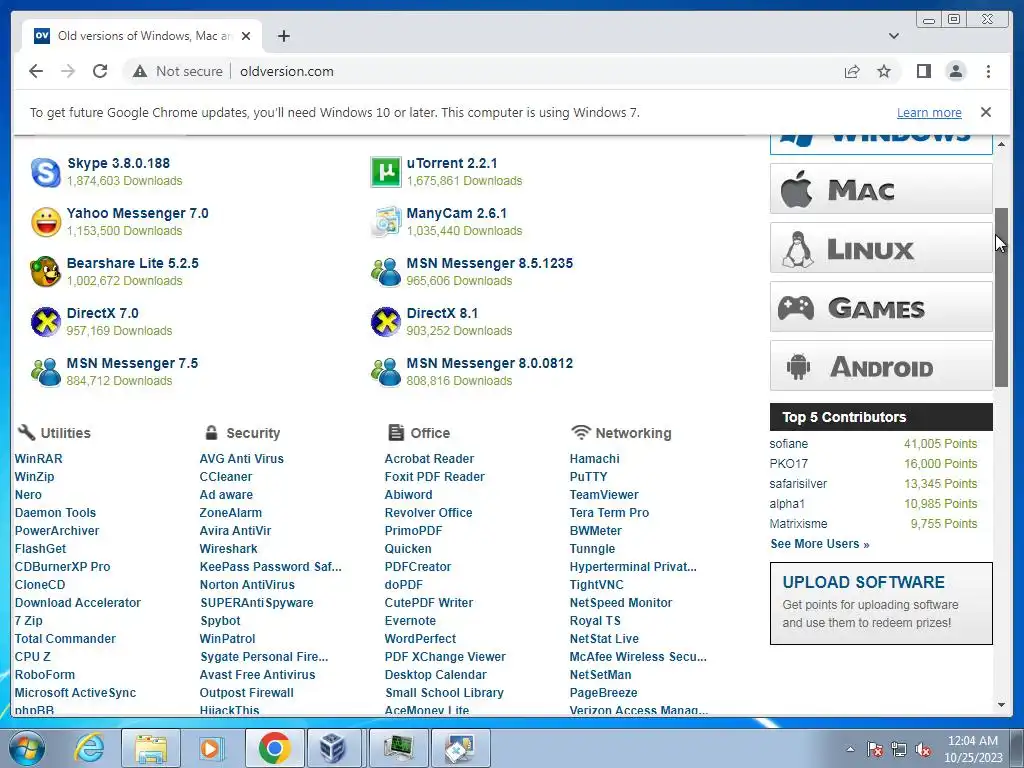The width and height of the screenshot is (1024, 768).
Task: Open the tab search dropdown chevron
Action: tap(894, 36)
